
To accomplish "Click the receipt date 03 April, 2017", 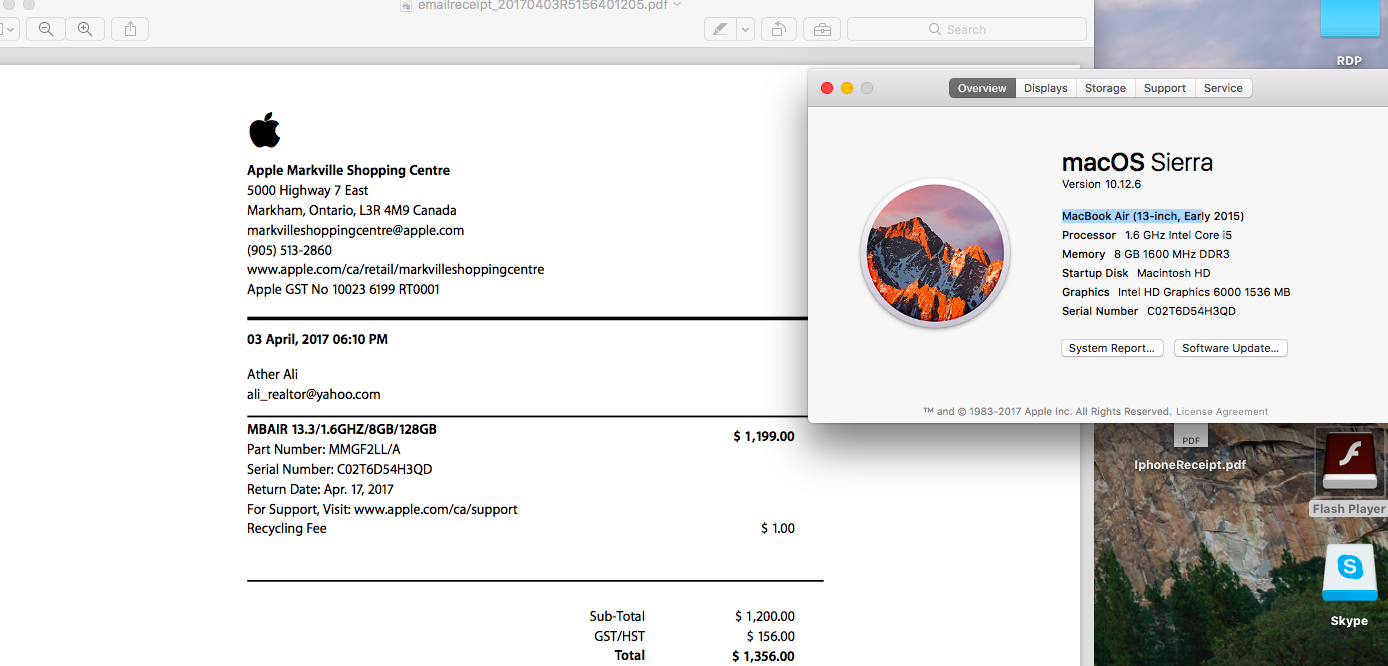I will [x=318, y=340].
